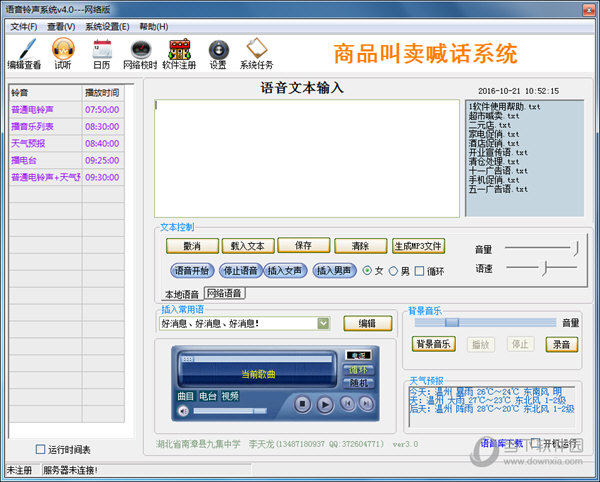This screenshot has width=600, height=482.
Task: Open the 查看(V) menu
Action: (x=61, y=27)
